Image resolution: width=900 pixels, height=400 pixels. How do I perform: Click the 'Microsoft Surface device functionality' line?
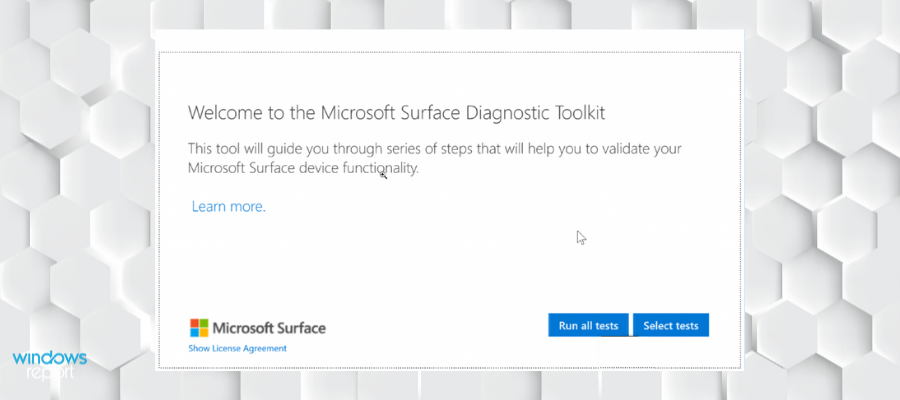click(302, 169)
